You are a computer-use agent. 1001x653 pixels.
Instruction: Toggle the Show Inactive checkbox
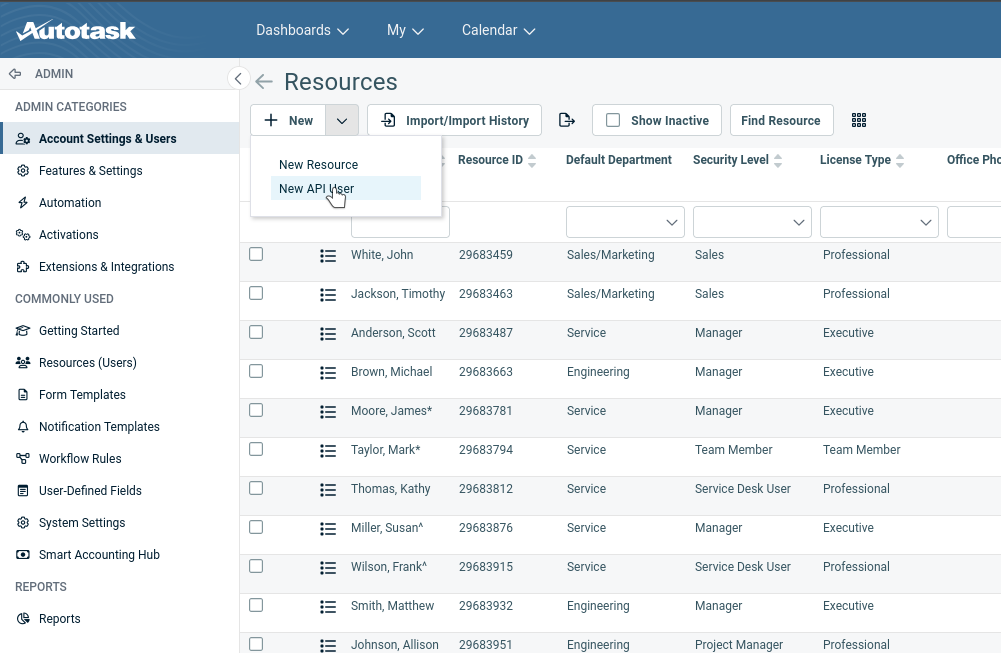(613, 120)
